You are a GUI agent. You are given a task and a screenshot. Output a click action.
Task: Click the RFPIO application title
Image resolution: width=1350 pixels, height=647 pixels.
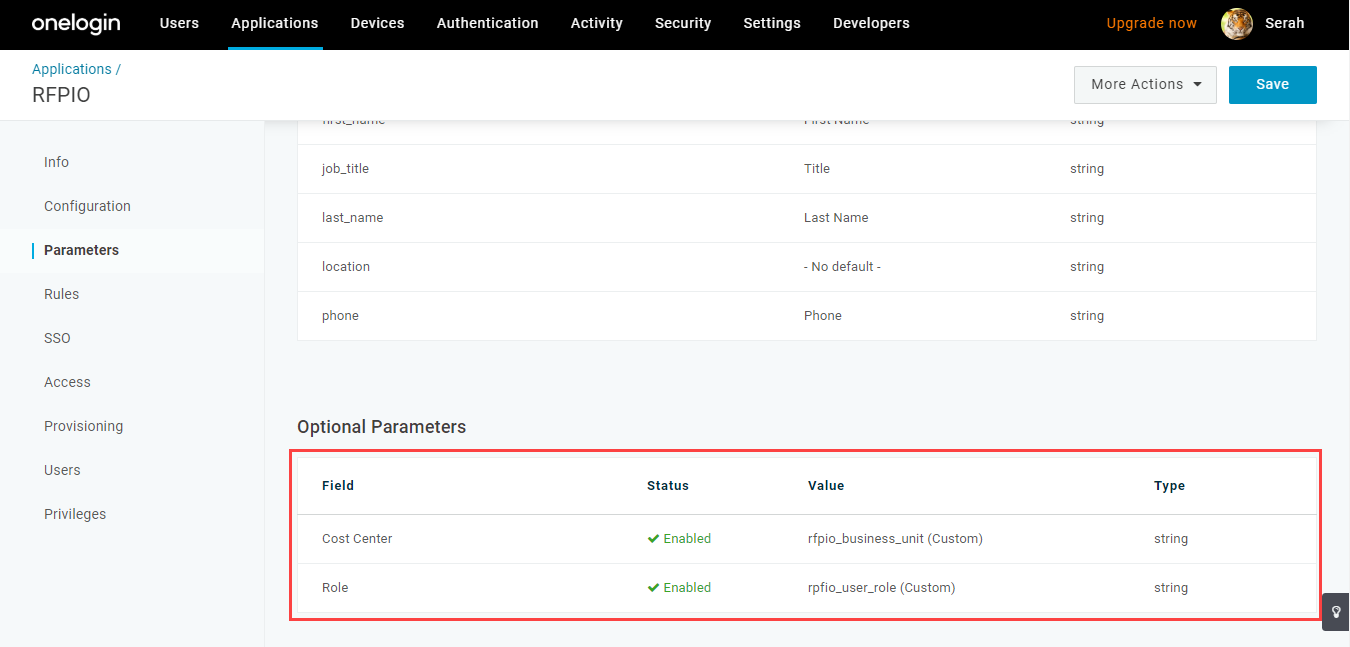61,96
